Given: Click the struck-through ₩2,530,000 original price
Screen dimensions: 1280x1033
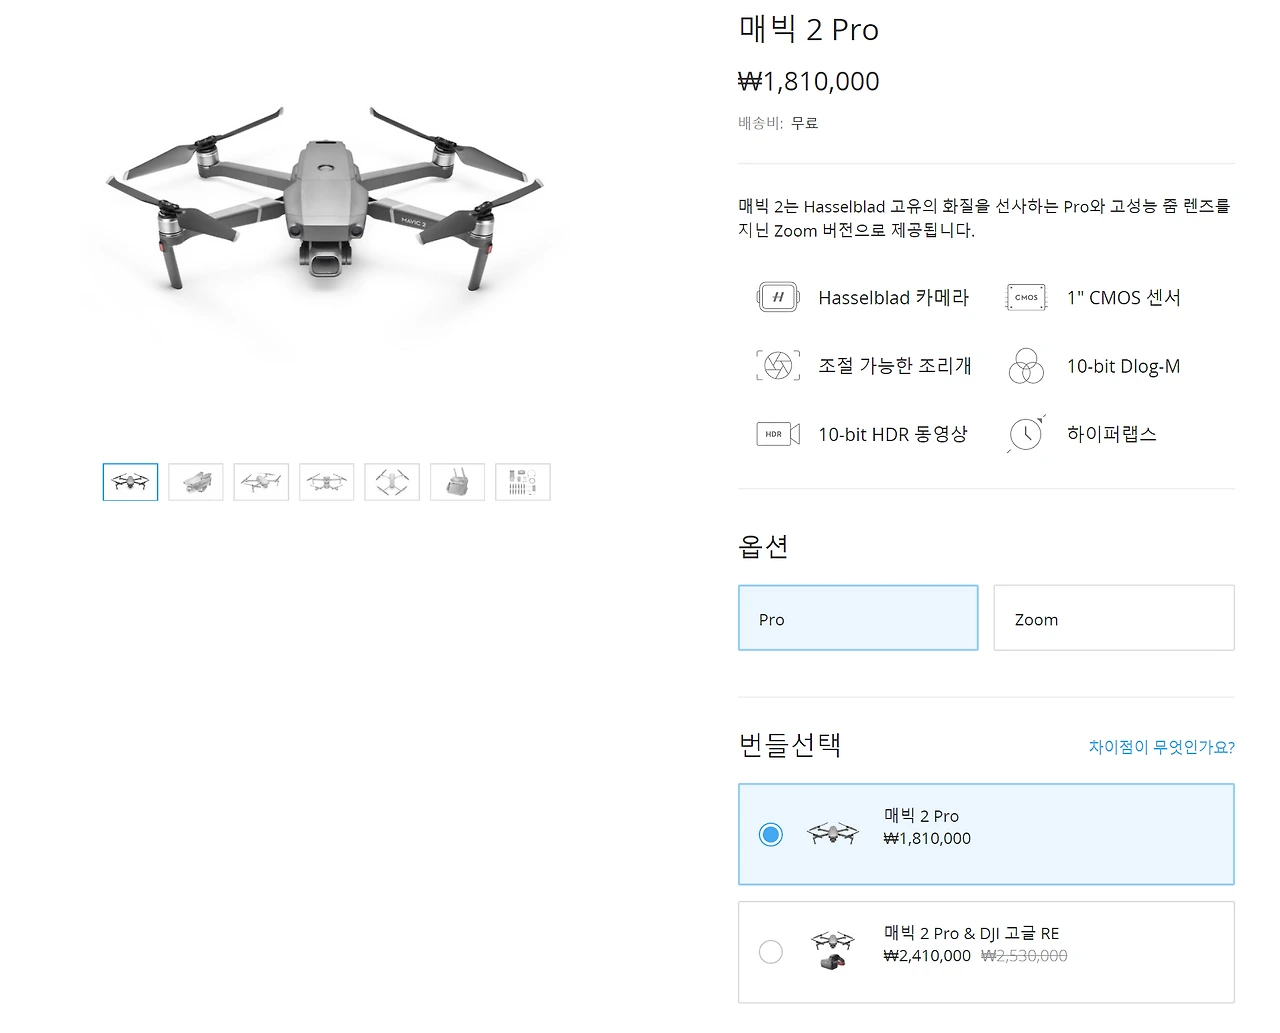Looking at the screenshot, I should (1024, 956).
